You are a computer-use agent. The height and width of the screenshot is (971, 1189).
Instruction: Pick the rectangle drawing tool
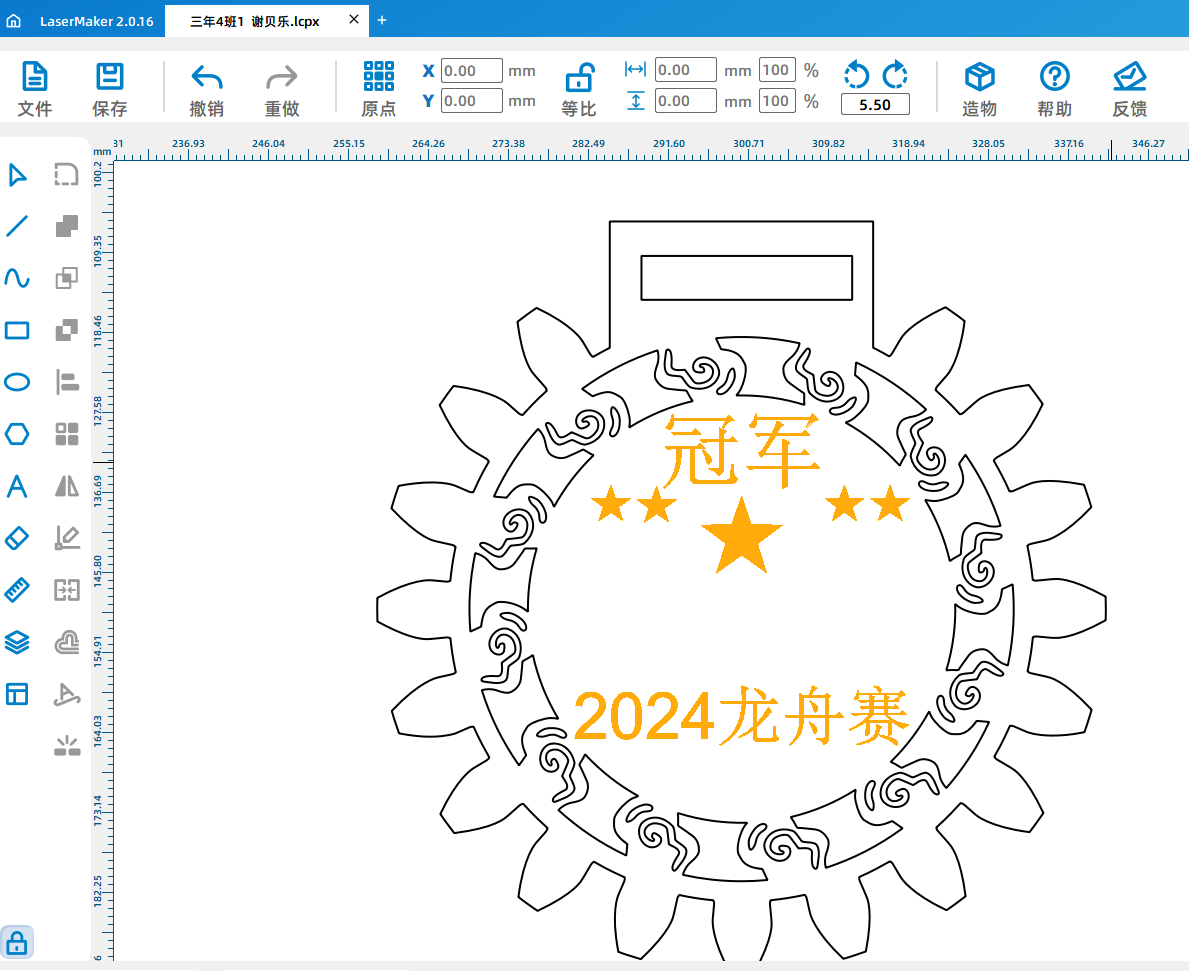pos(18,330)
